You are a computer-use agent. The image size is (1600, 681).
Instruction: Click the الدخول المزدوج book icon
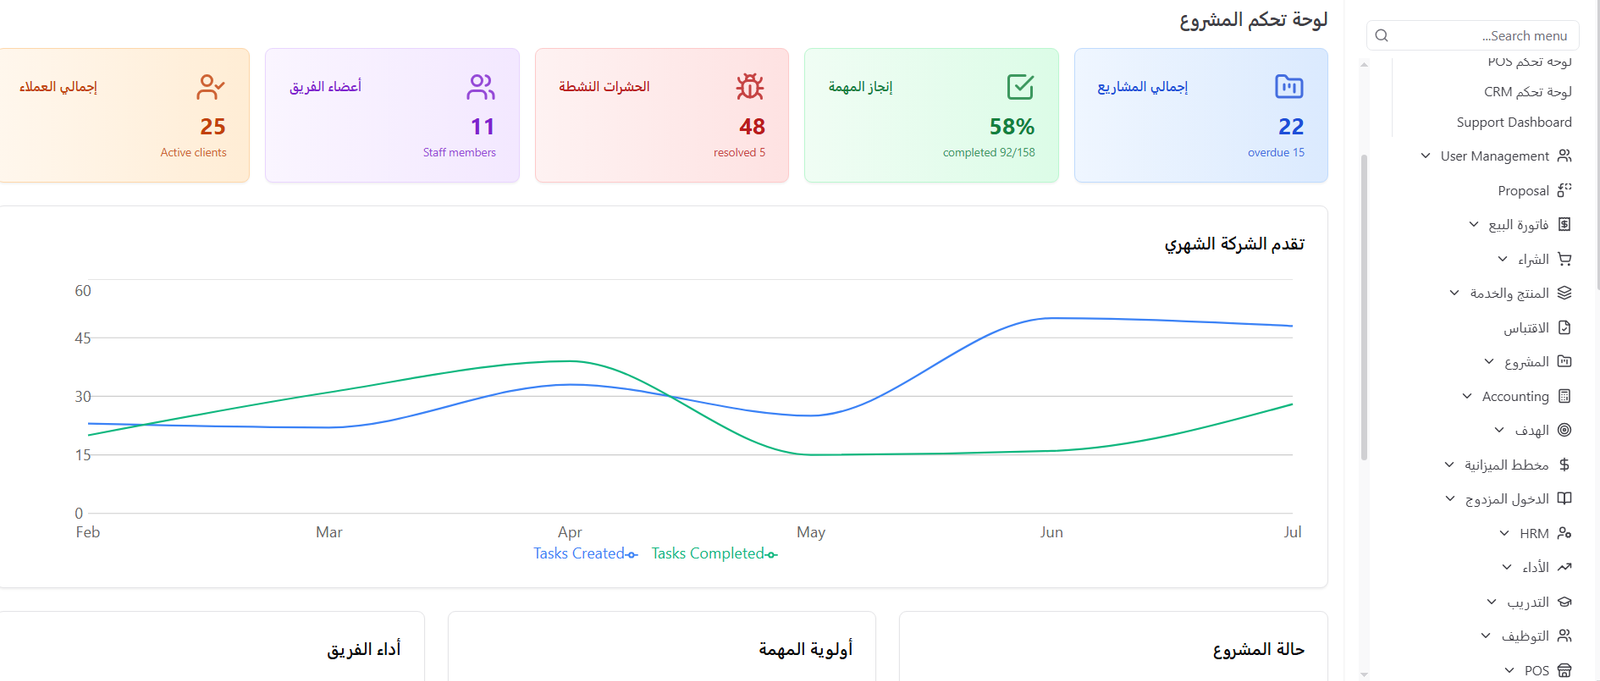1565,498
